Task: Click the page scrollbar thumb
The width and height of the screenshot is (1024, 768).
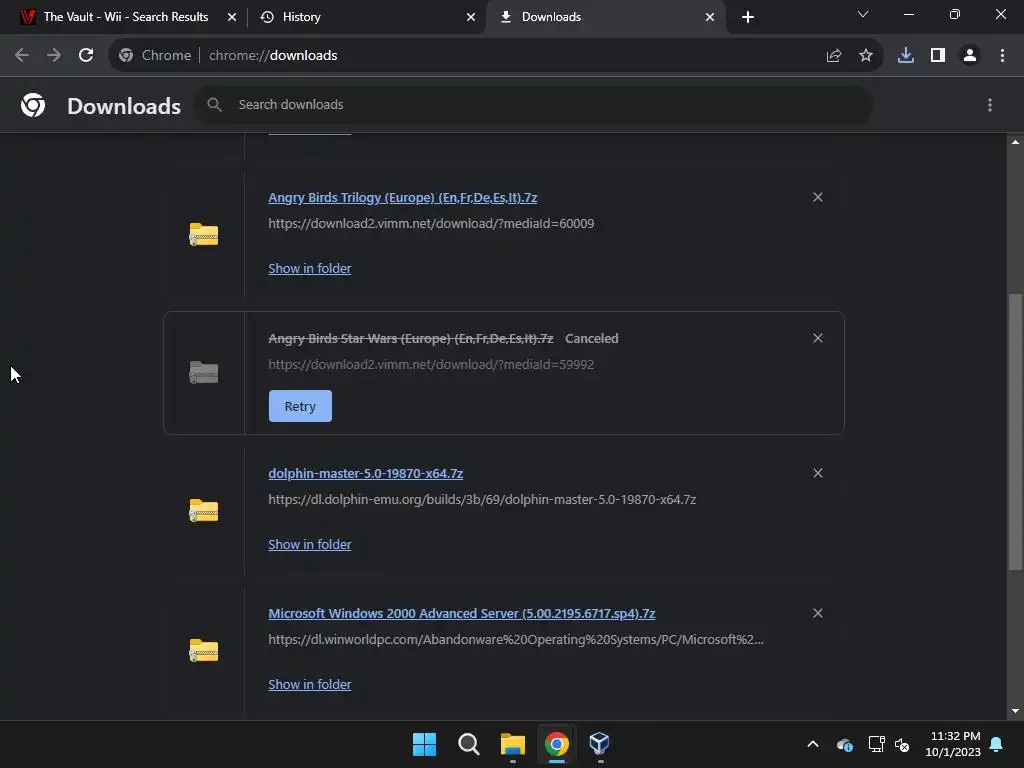Action: (1015, 432)
